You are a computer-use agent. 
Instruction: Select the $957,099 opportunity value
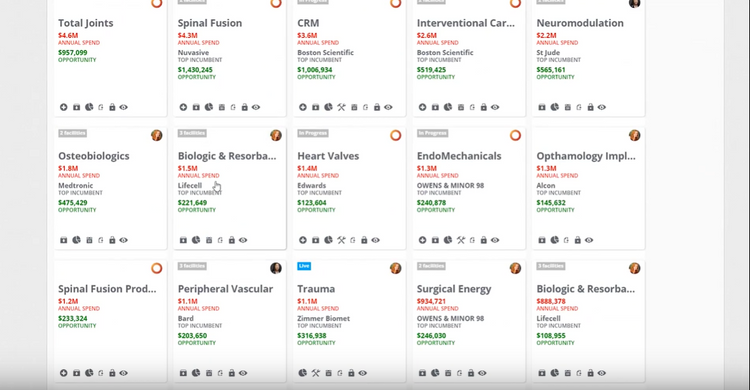(x=73, y=53)
